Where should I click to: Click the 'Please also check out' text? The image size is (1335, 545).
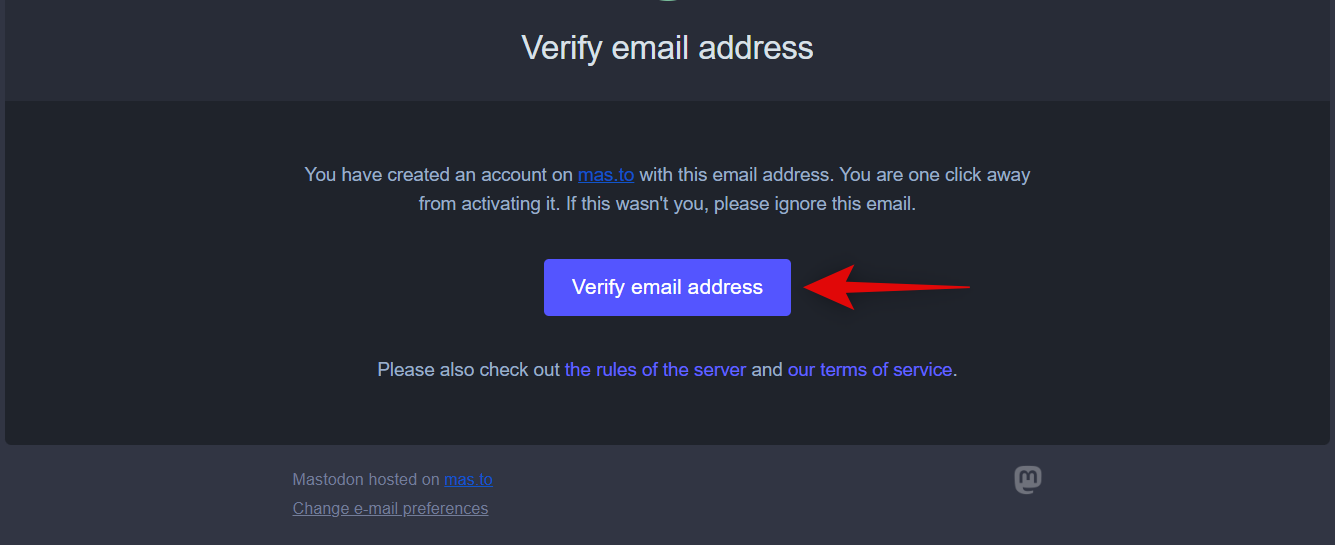tap(468, 369)
